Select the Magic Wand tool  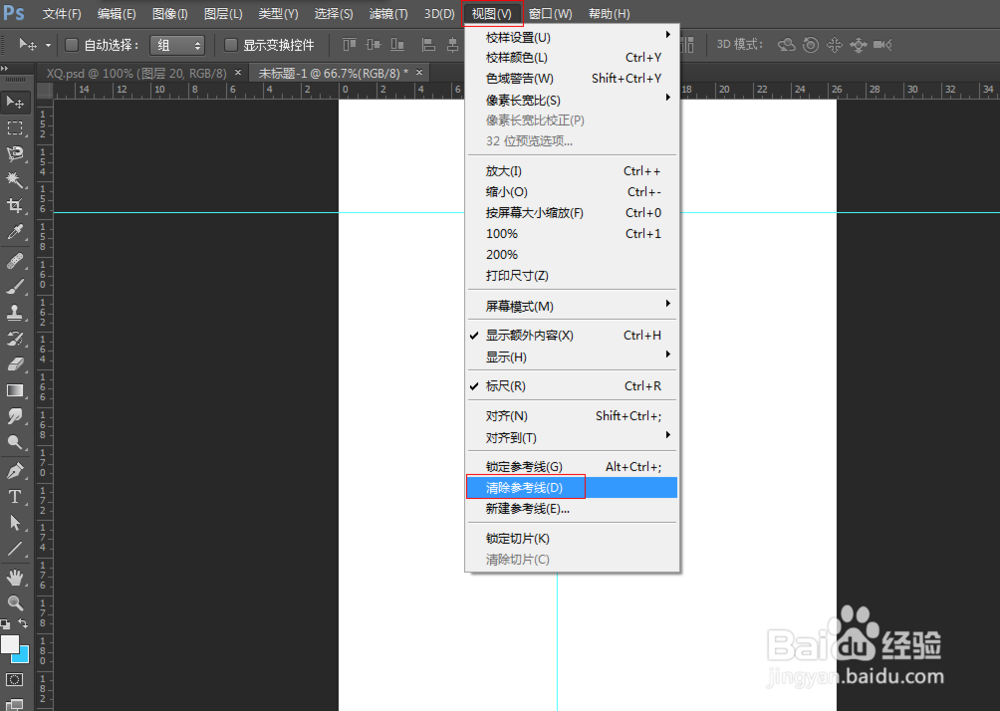(15, 180)
